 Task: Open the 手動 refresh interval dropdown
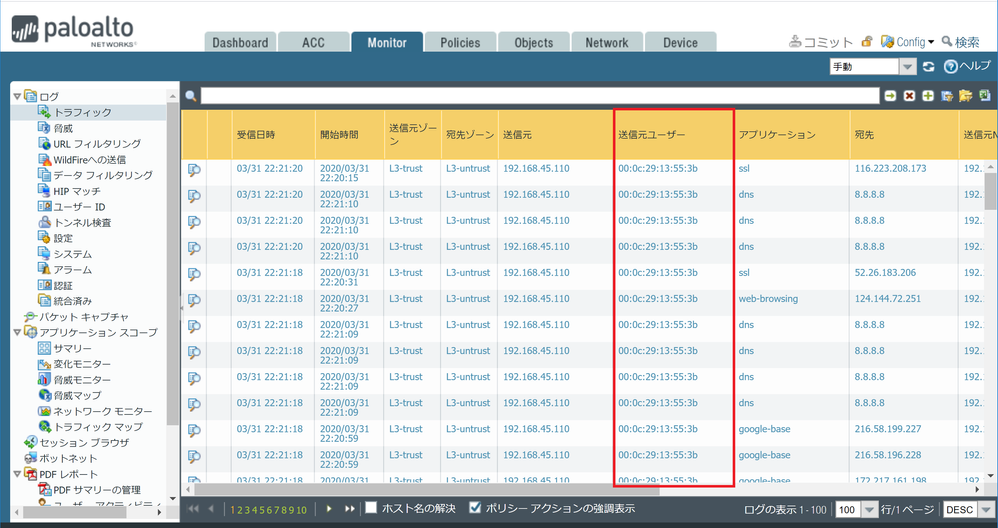click(x=907, y=67)
